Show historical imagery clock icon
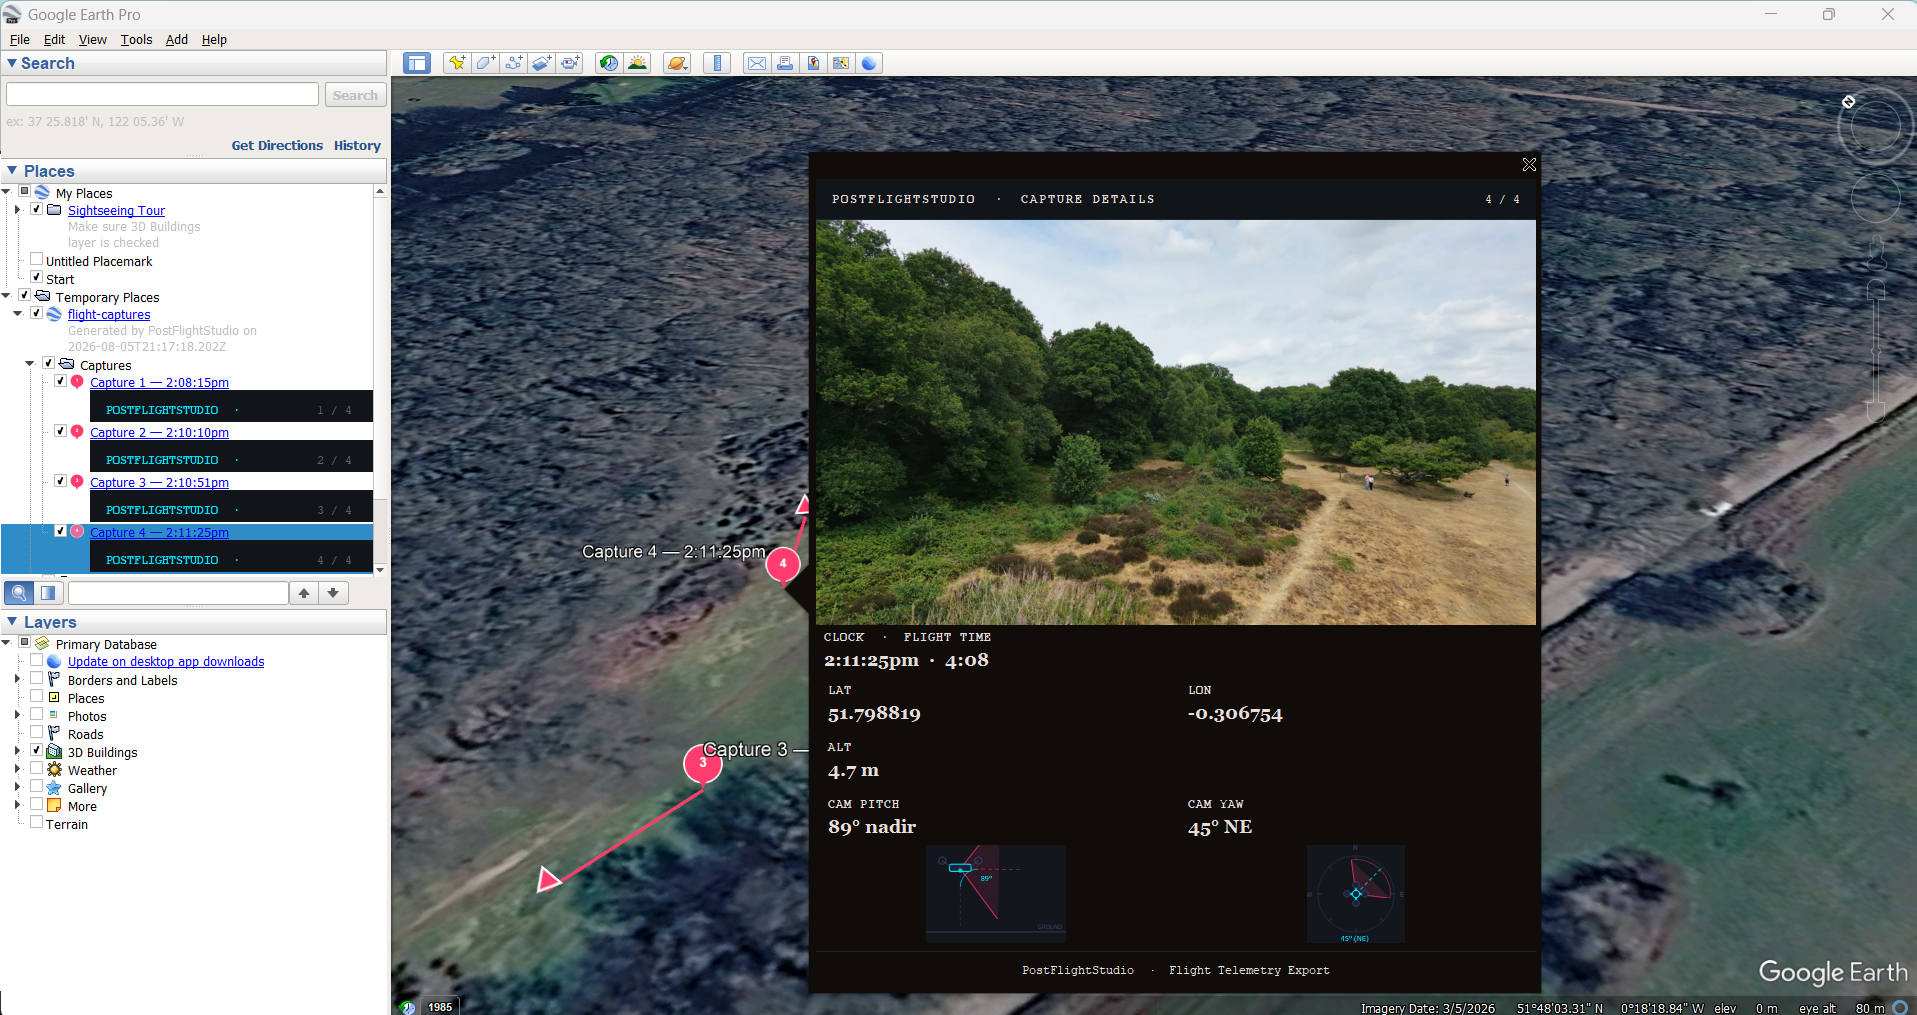This screenshot has width=1917, height=1015. click(x=608, y=63)
